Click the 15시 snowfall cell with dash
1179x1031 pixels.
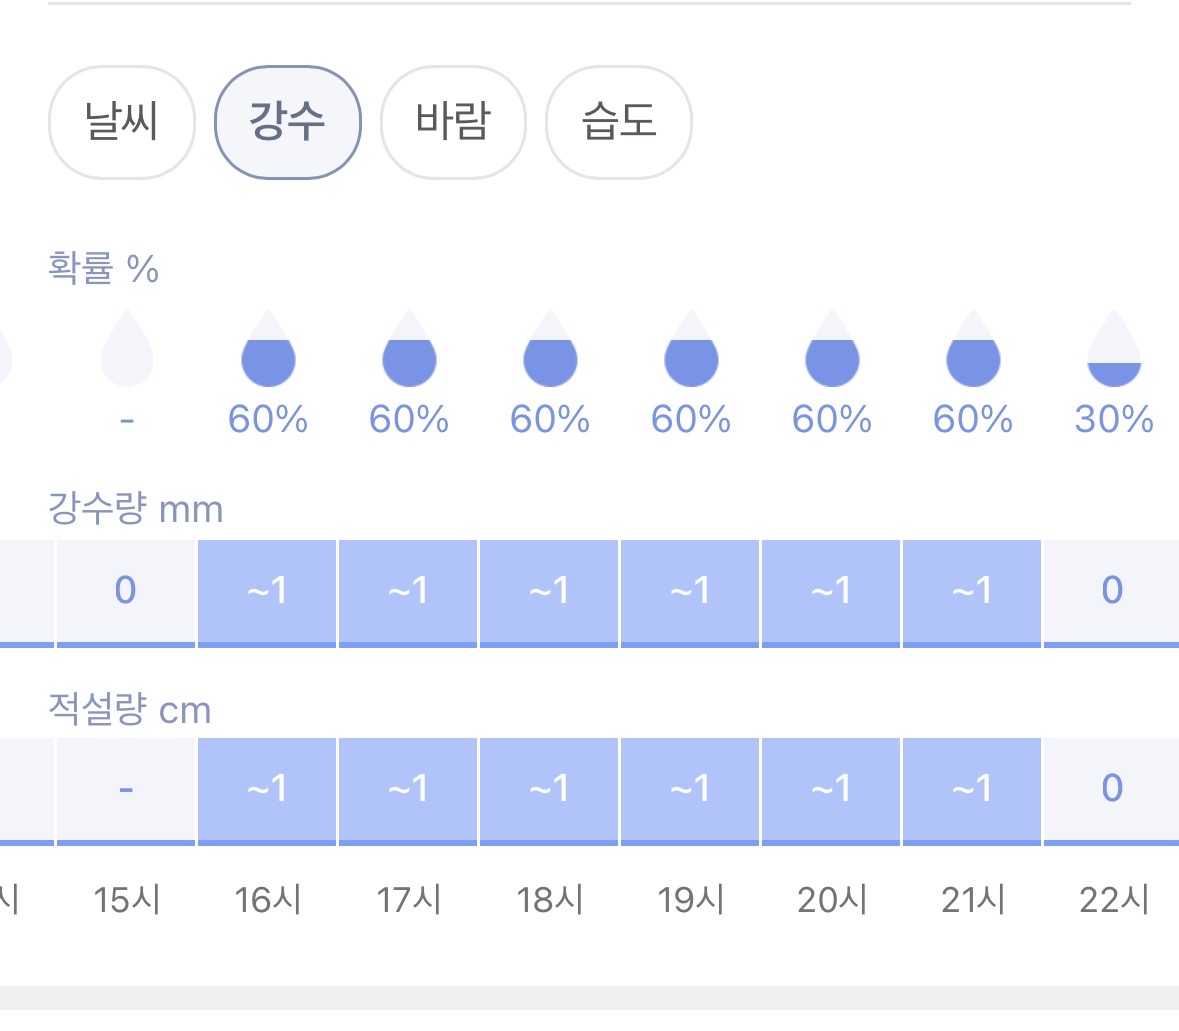(126, 789)
